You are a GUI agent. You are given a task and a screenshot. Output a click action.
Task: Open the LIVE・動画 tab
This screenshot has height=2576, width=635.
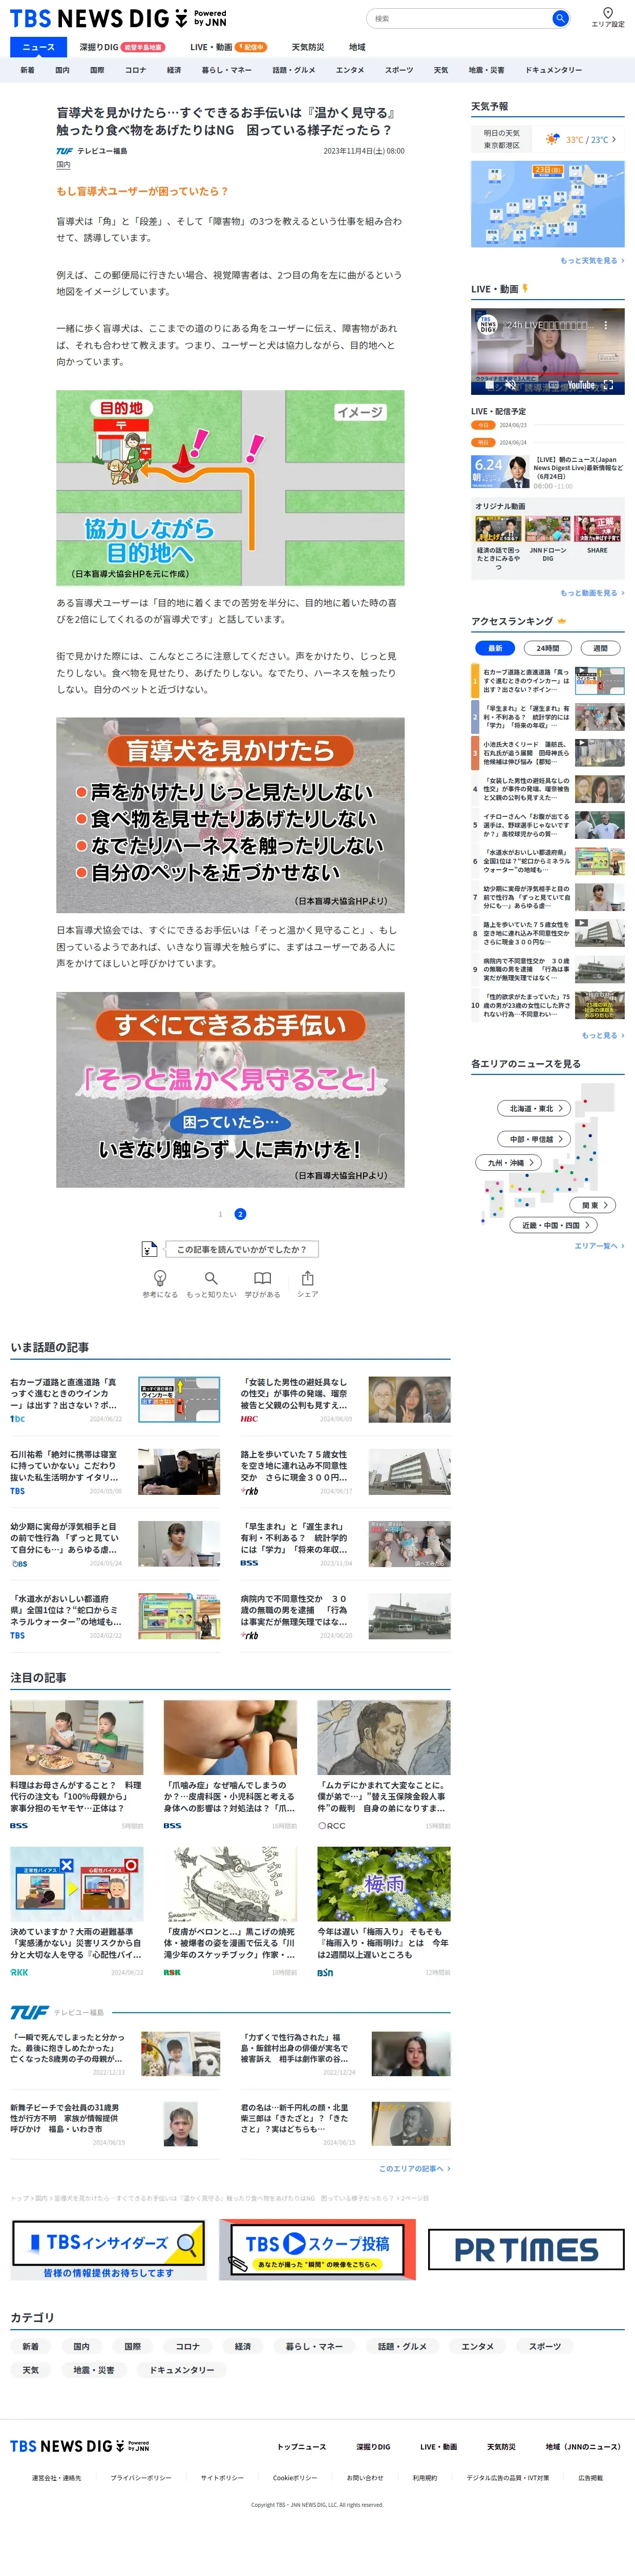pyautogui.click(x=228, y=47)
